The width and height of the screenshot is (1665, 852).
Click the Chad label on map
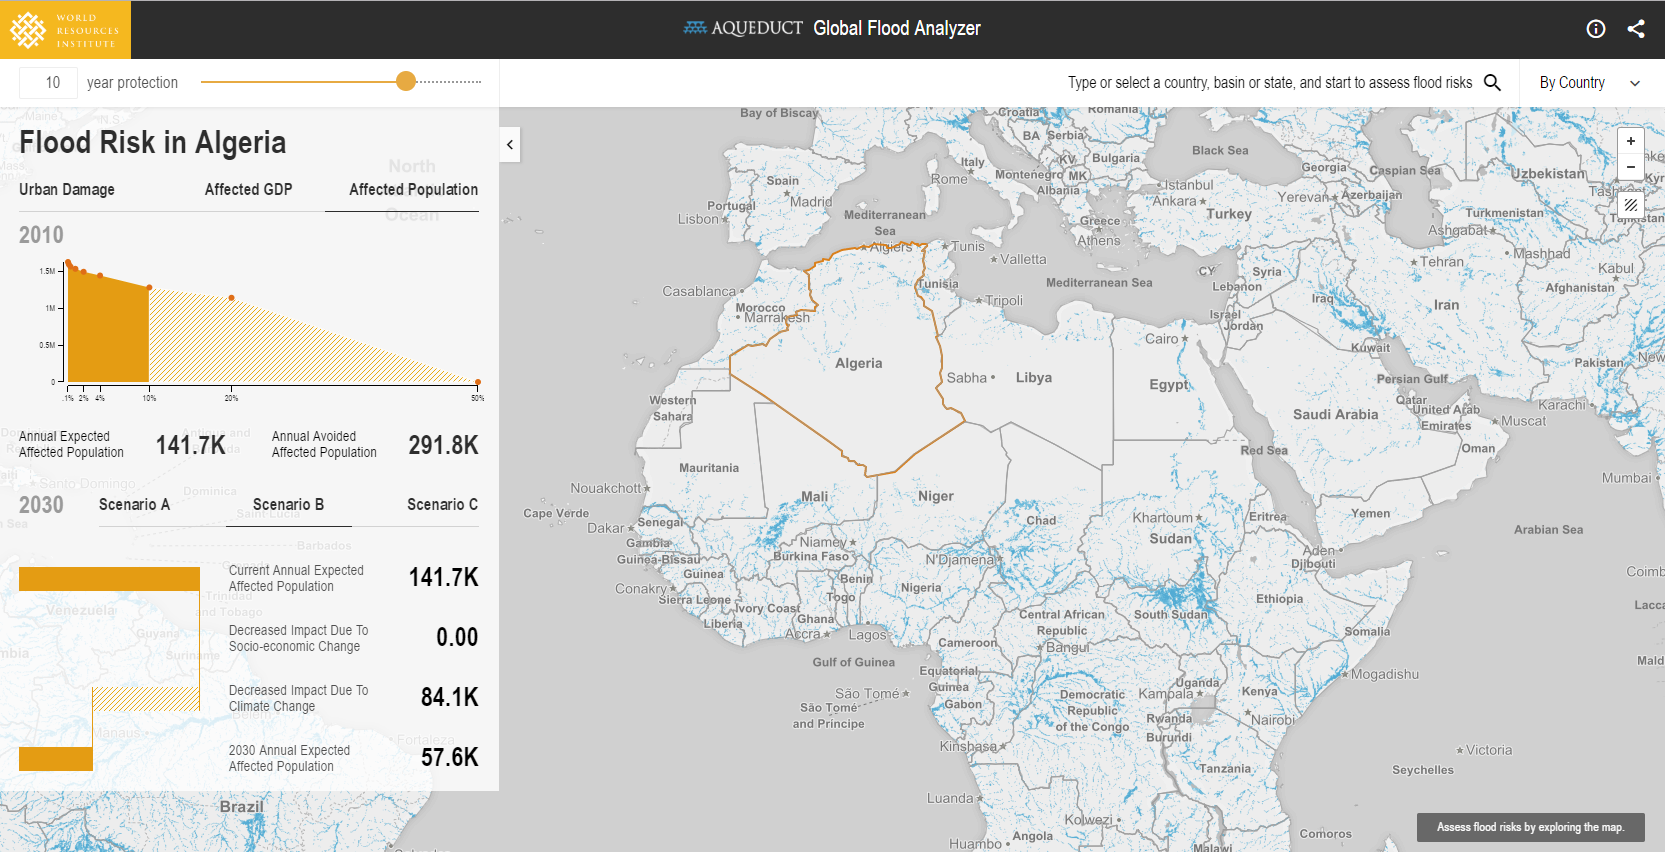[x=1041, y=520]
